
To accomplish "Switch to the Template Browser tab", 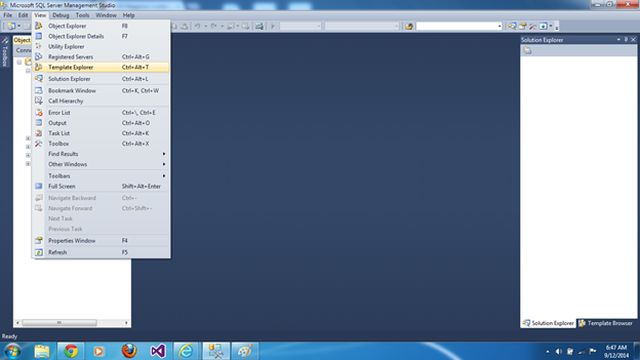I will point(605,323).
